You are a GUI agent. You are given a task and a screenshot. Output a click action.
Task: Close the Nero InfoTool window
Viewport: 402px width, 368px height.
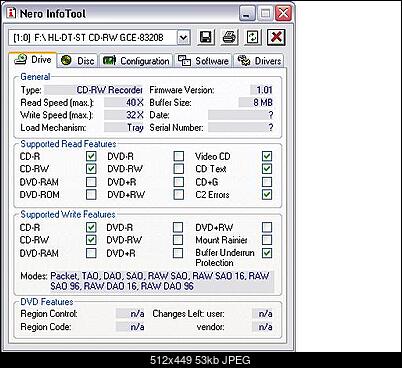click(284, 14)
